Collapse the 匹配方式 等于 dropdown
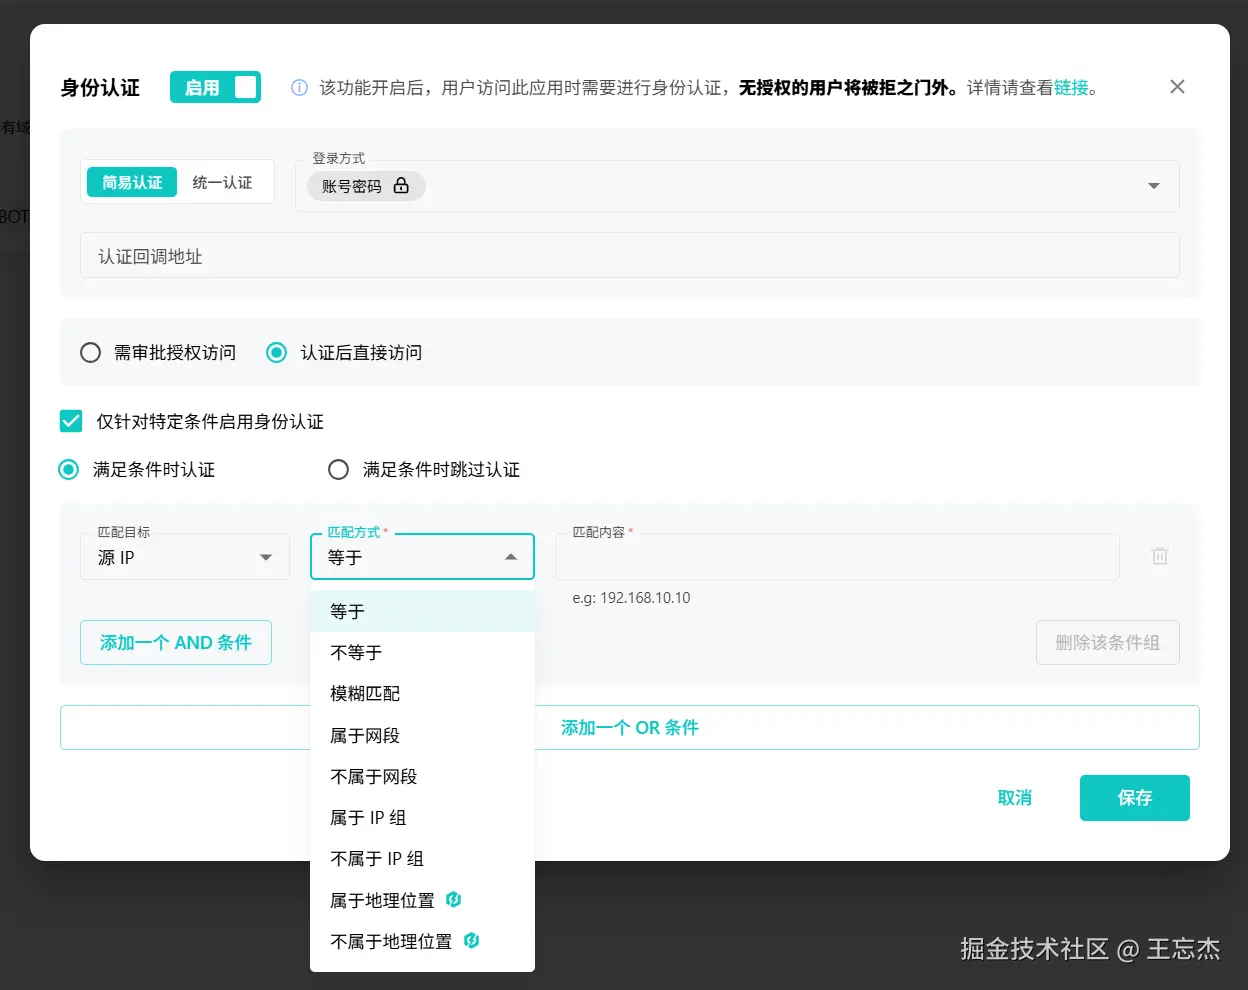The image size is (1248, 990). (x=423, y=557)
